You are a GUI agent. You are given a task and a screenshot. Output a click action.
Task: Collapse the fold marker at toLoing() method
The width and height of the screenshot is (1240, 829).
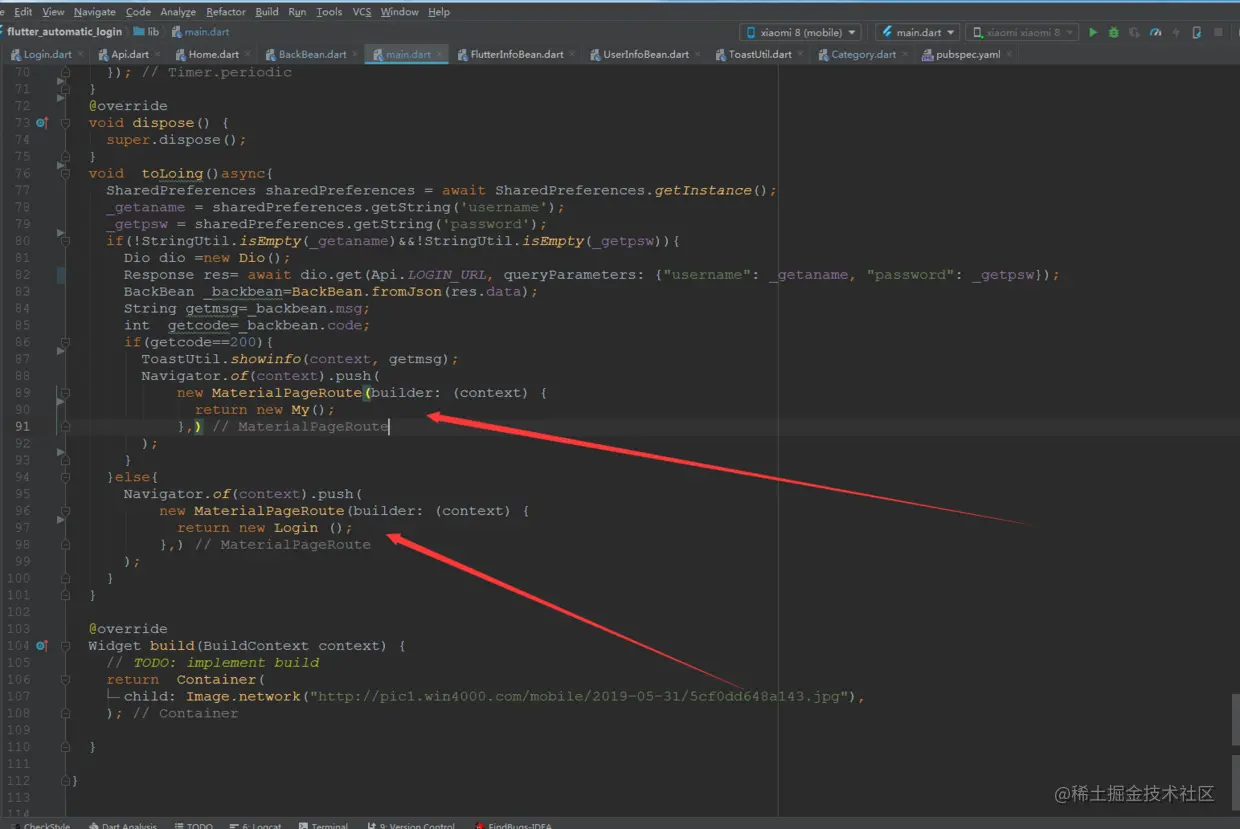click(x=65, y=173)
